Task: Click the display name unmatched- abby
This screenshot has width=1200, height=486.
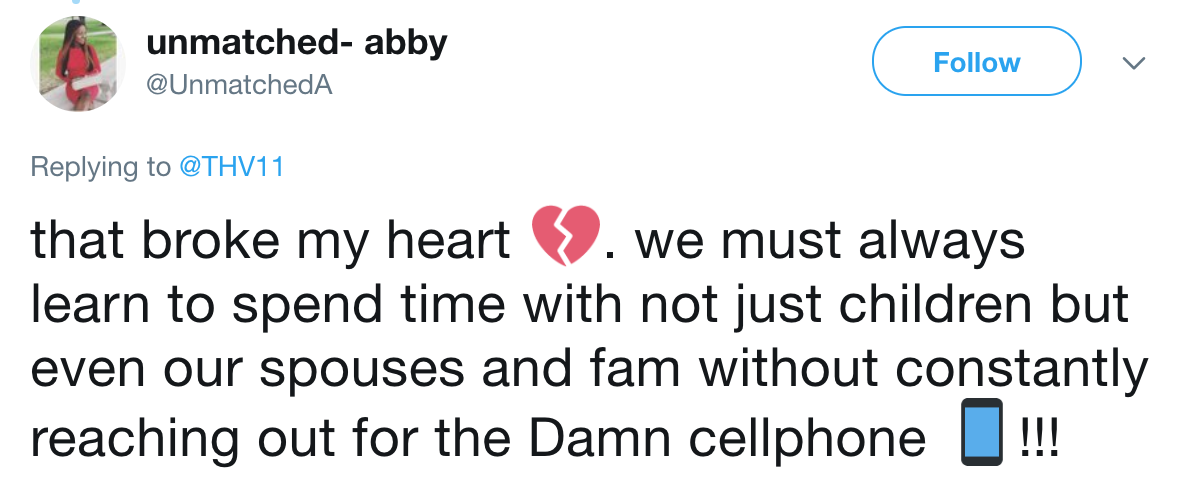Action: pyautogui.click(x=296, y=42)
